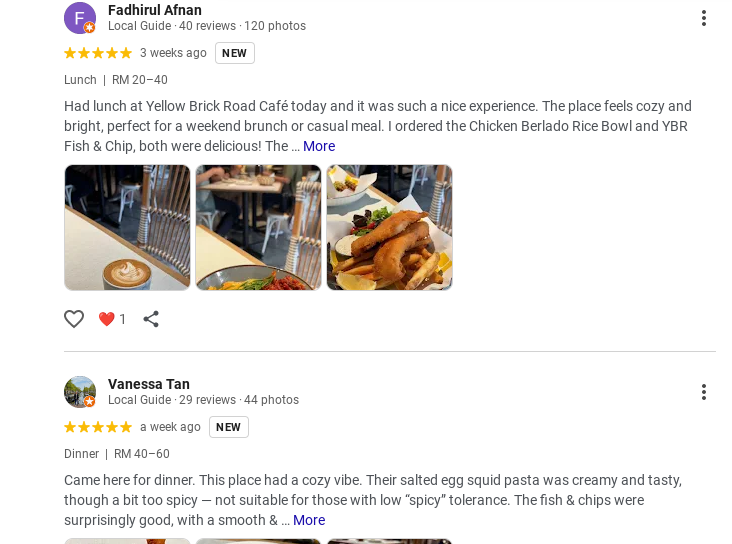Open Vanessa Tan's profile avatar

click(80, 392)
